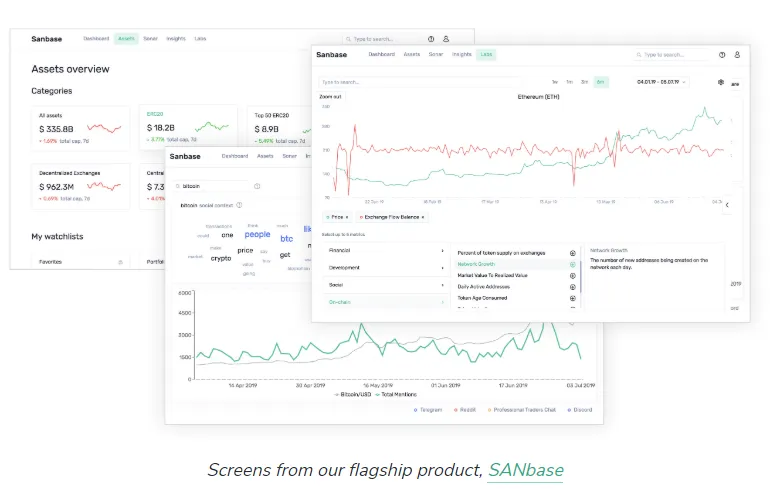Screen dimensions: 771x491
Task: Remove the Exchange Flow Balance metric chip
Action: [422, 217]
